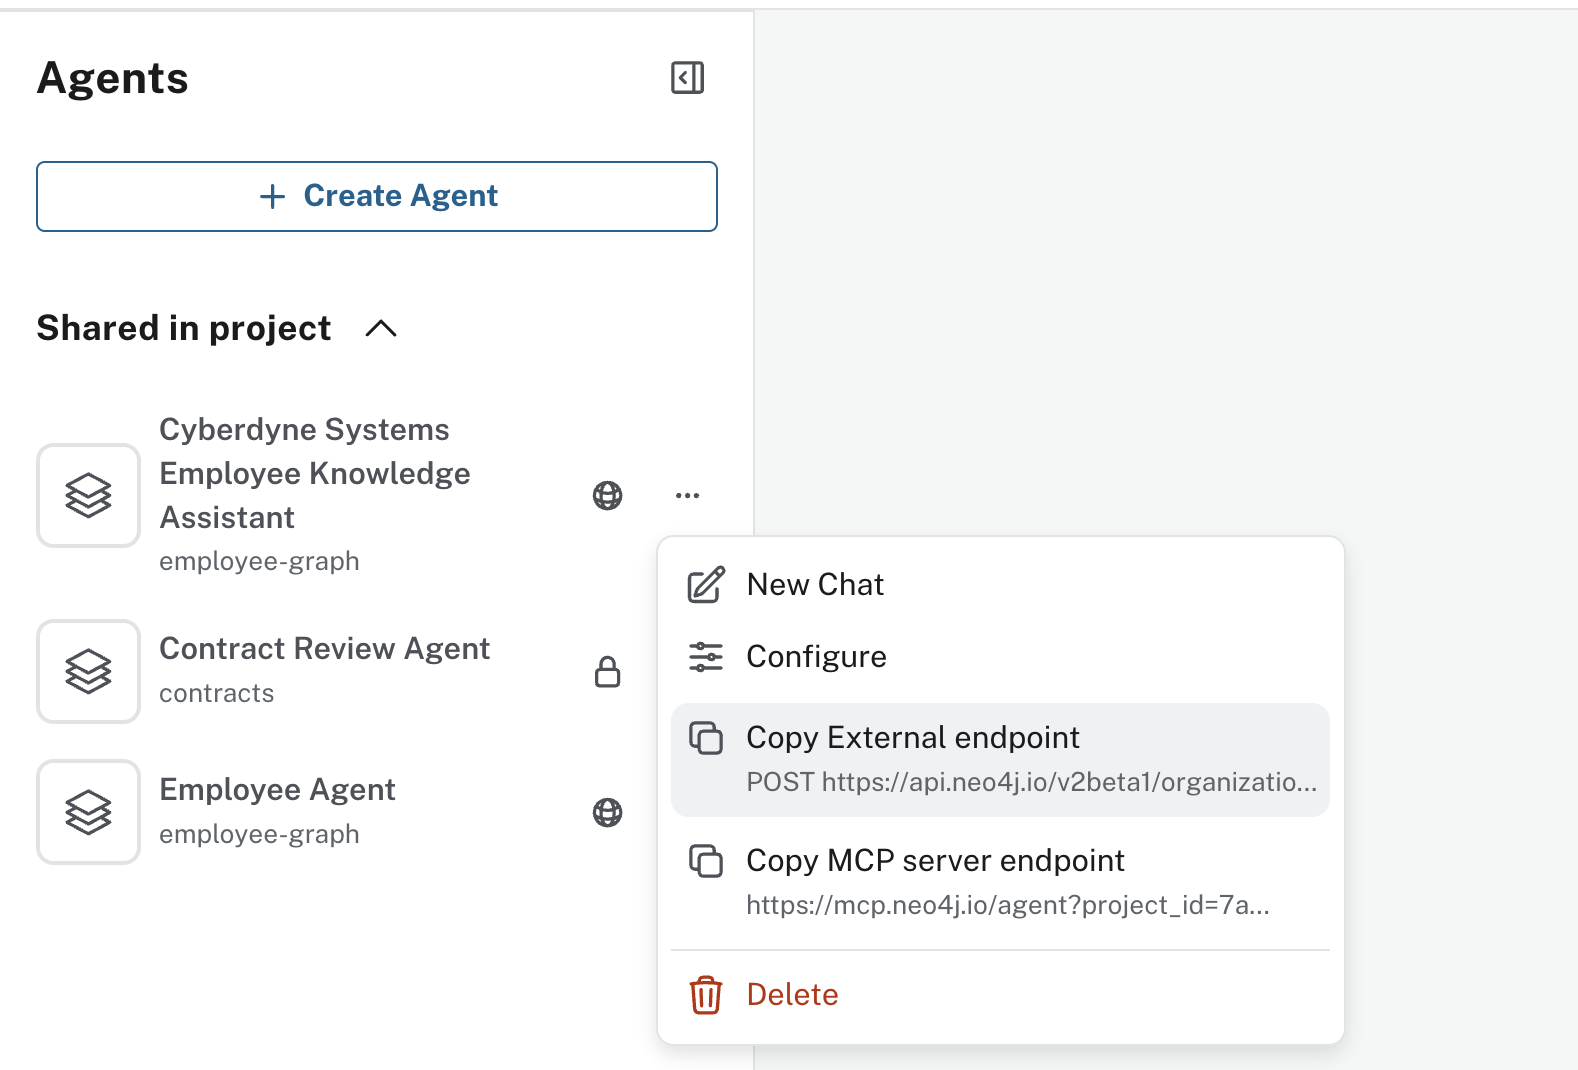
Task: Click the Contract Review Agent layers icon
Action: click(x=88, y=671)
